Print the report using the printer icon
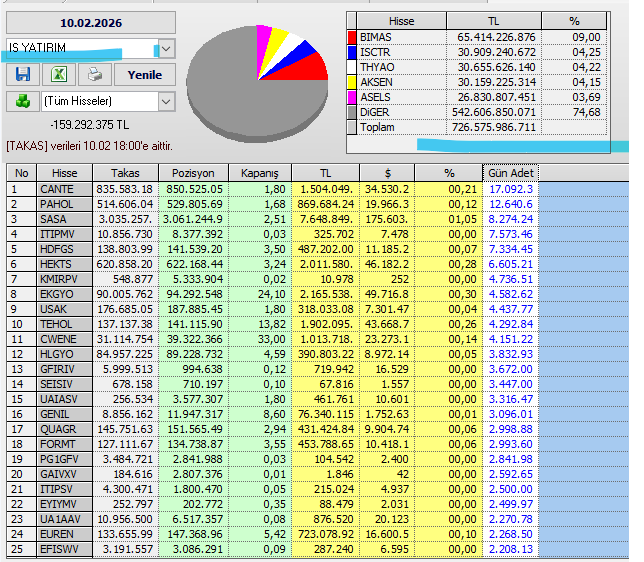This screenshot has height=562, width=644. pos(95,74)
